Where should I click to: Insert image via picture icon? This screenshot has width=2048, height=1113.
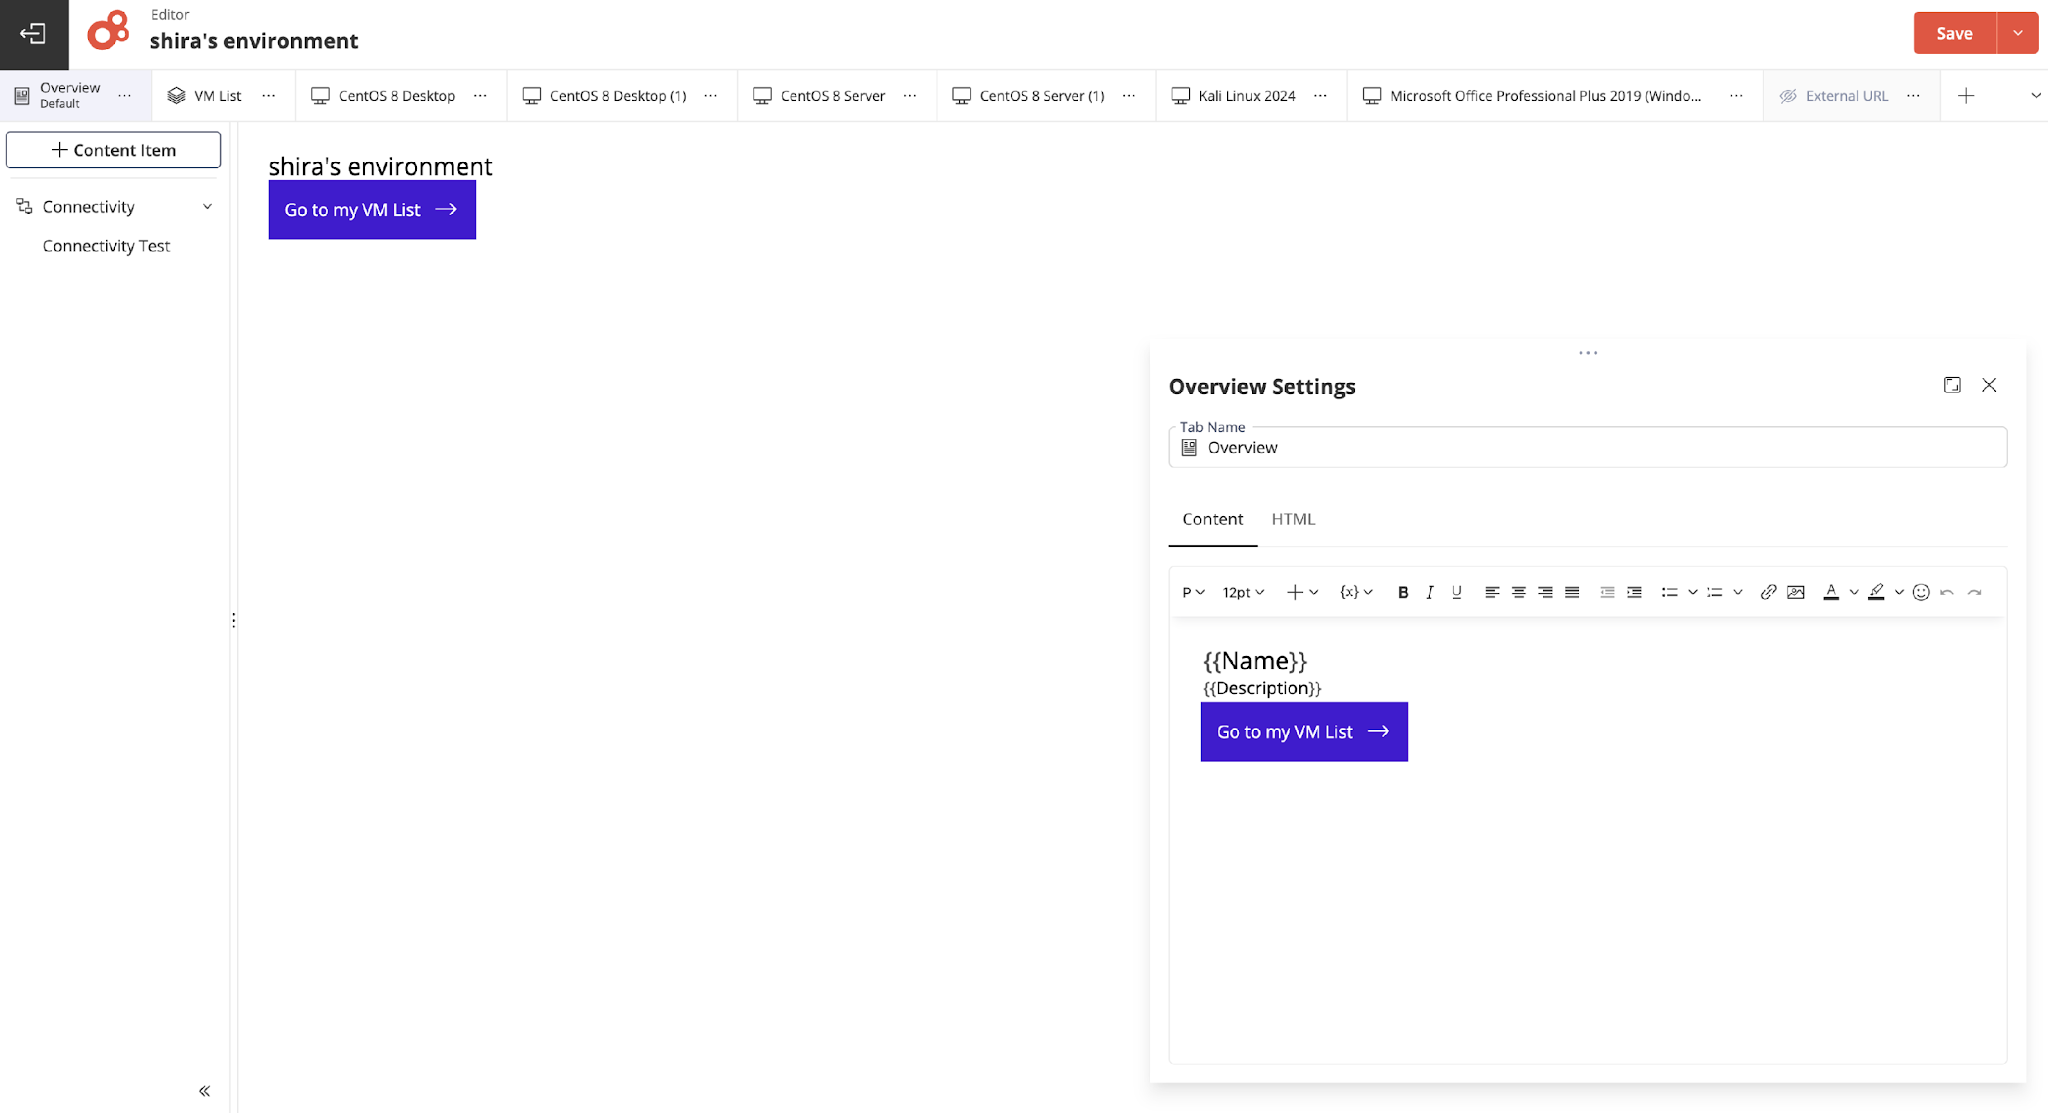(1796, 592)
